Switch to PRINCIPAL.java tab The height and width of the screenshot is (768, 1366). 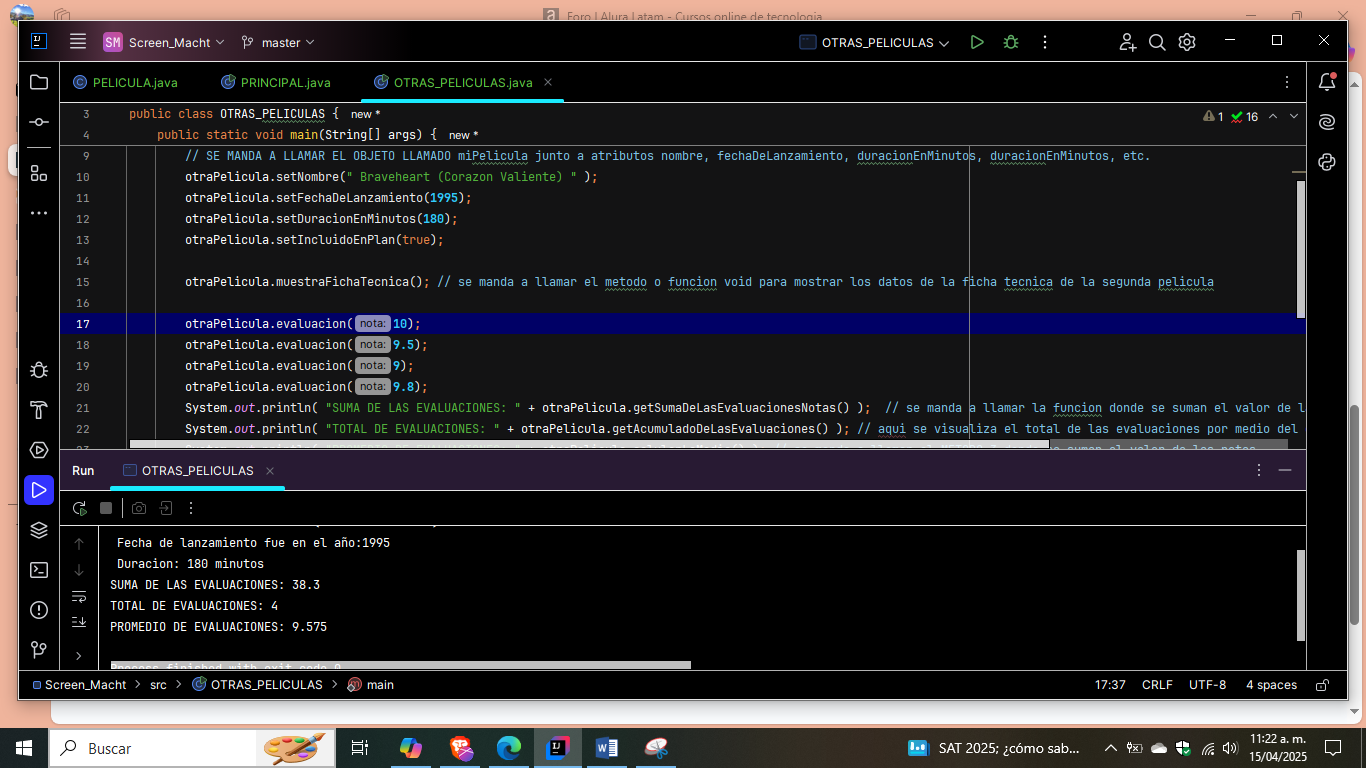coord(275,82)
